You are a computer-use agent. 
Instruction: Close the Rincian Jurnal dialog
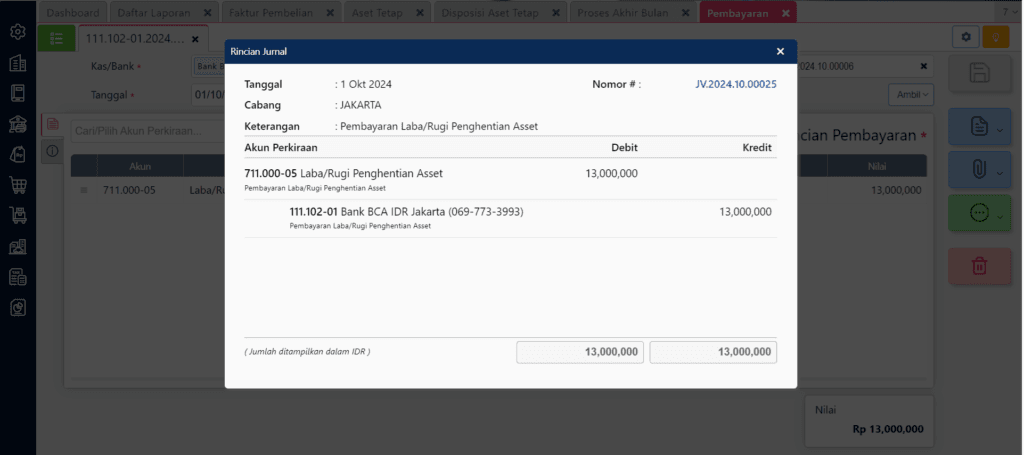pyautogui.click(x=780, y=51)
